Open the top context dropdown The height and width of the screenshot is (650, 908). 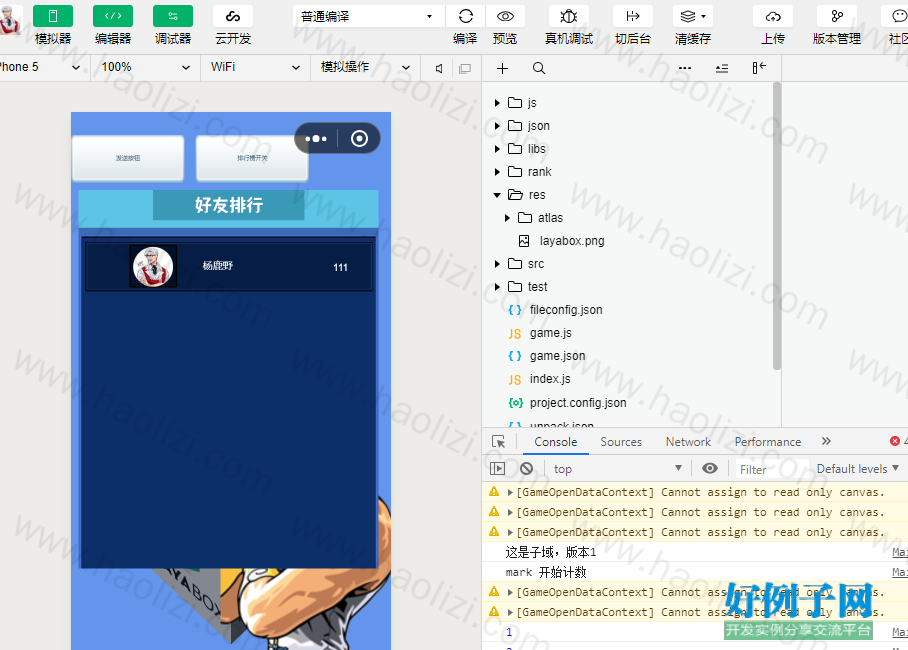point(618,469)
